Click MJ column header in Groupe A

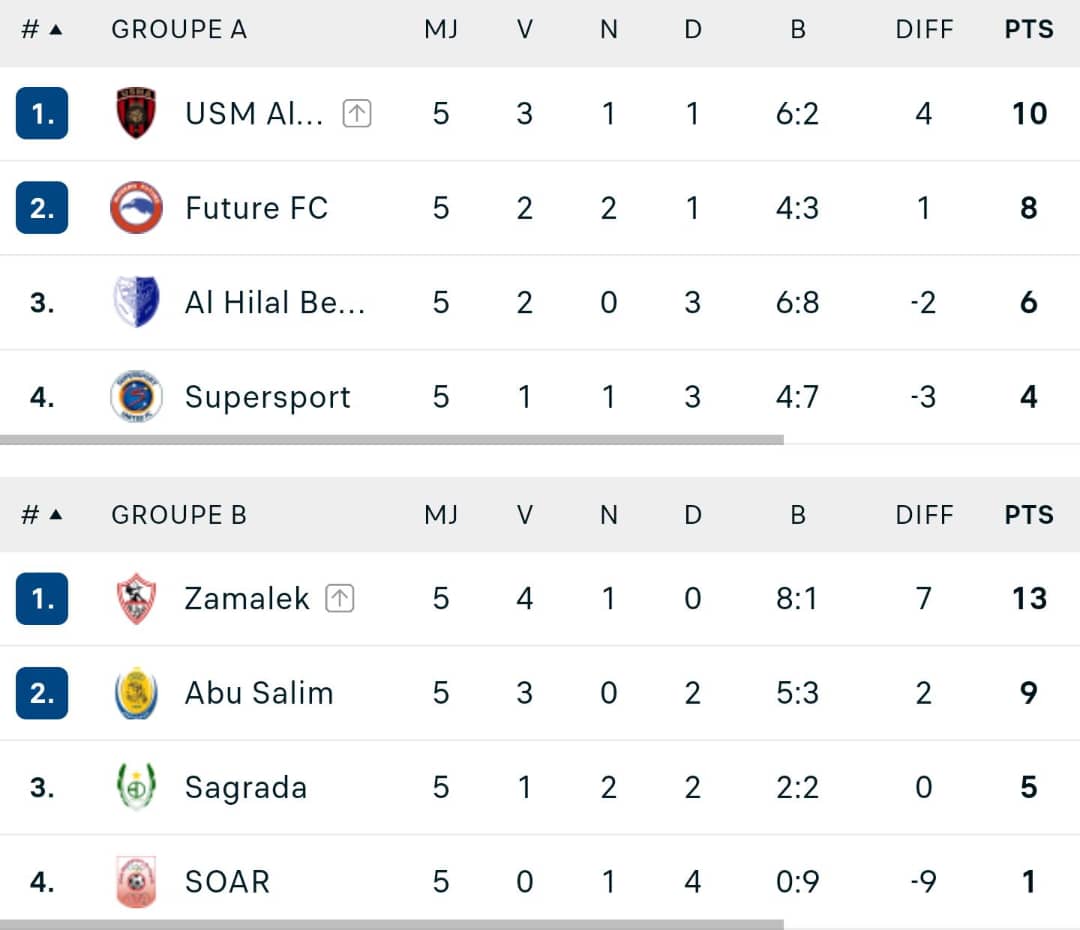pos(441,30)
